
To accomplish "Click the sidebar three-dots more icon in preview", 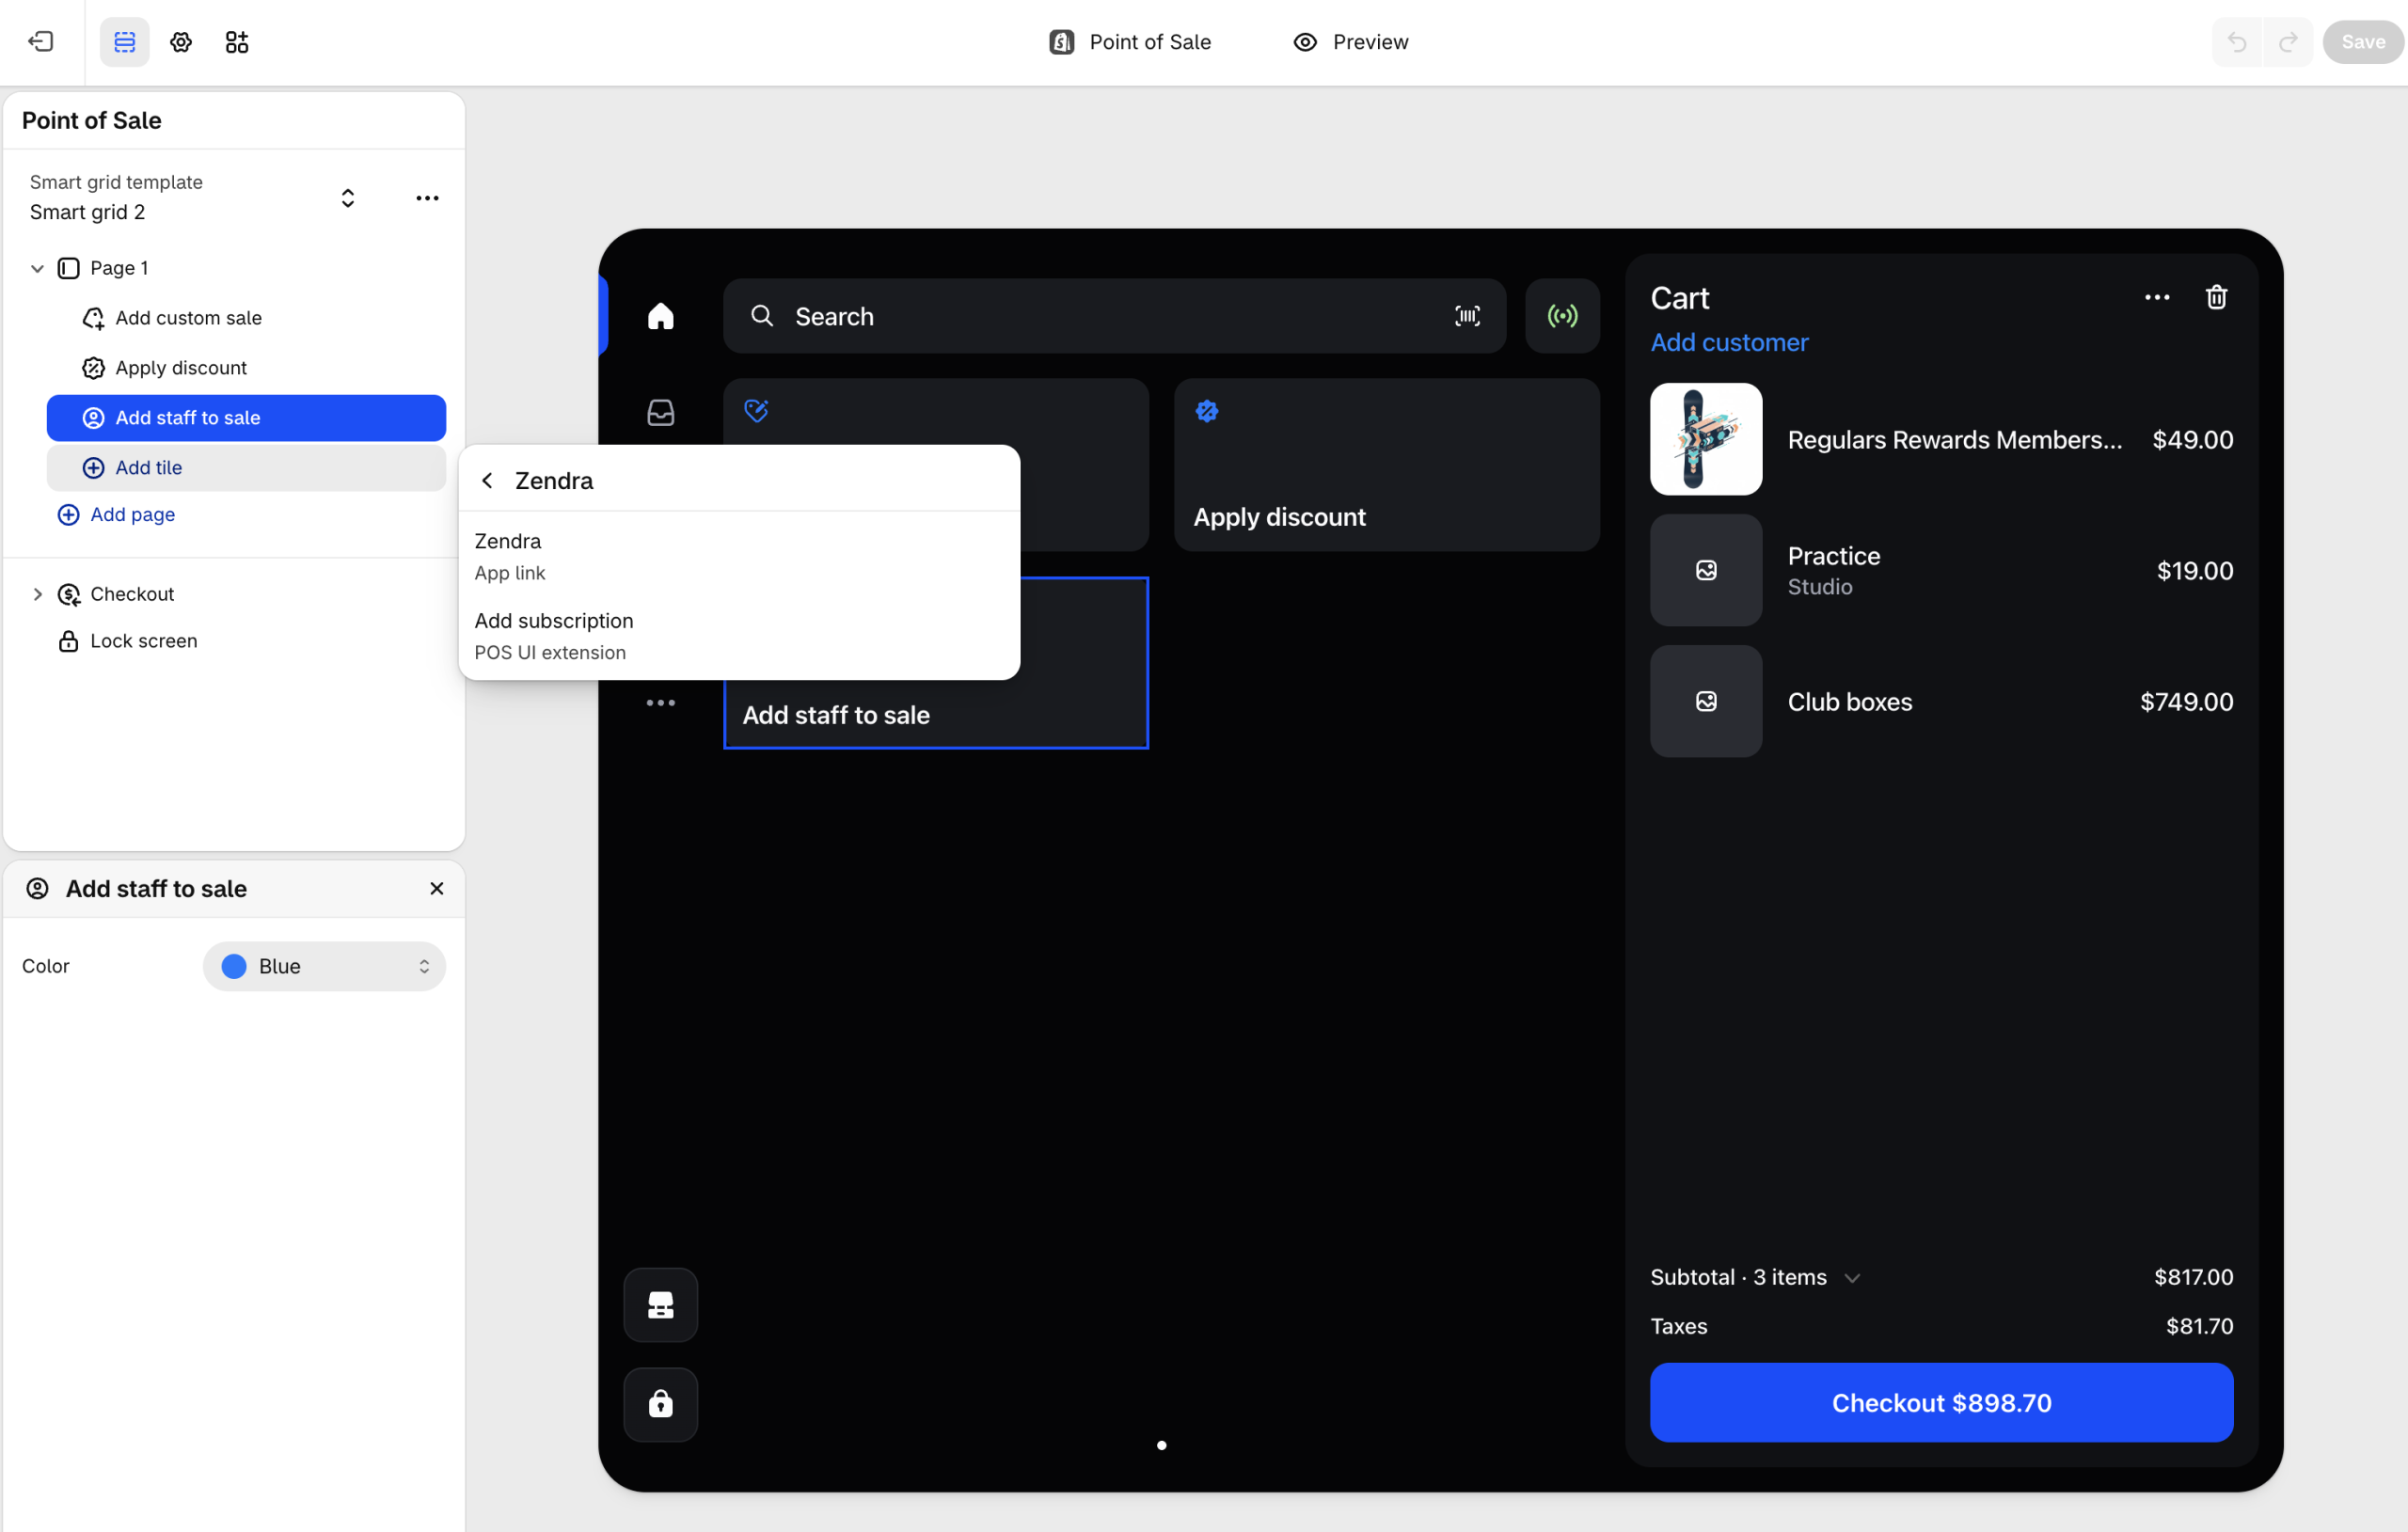I will (660, 703).
